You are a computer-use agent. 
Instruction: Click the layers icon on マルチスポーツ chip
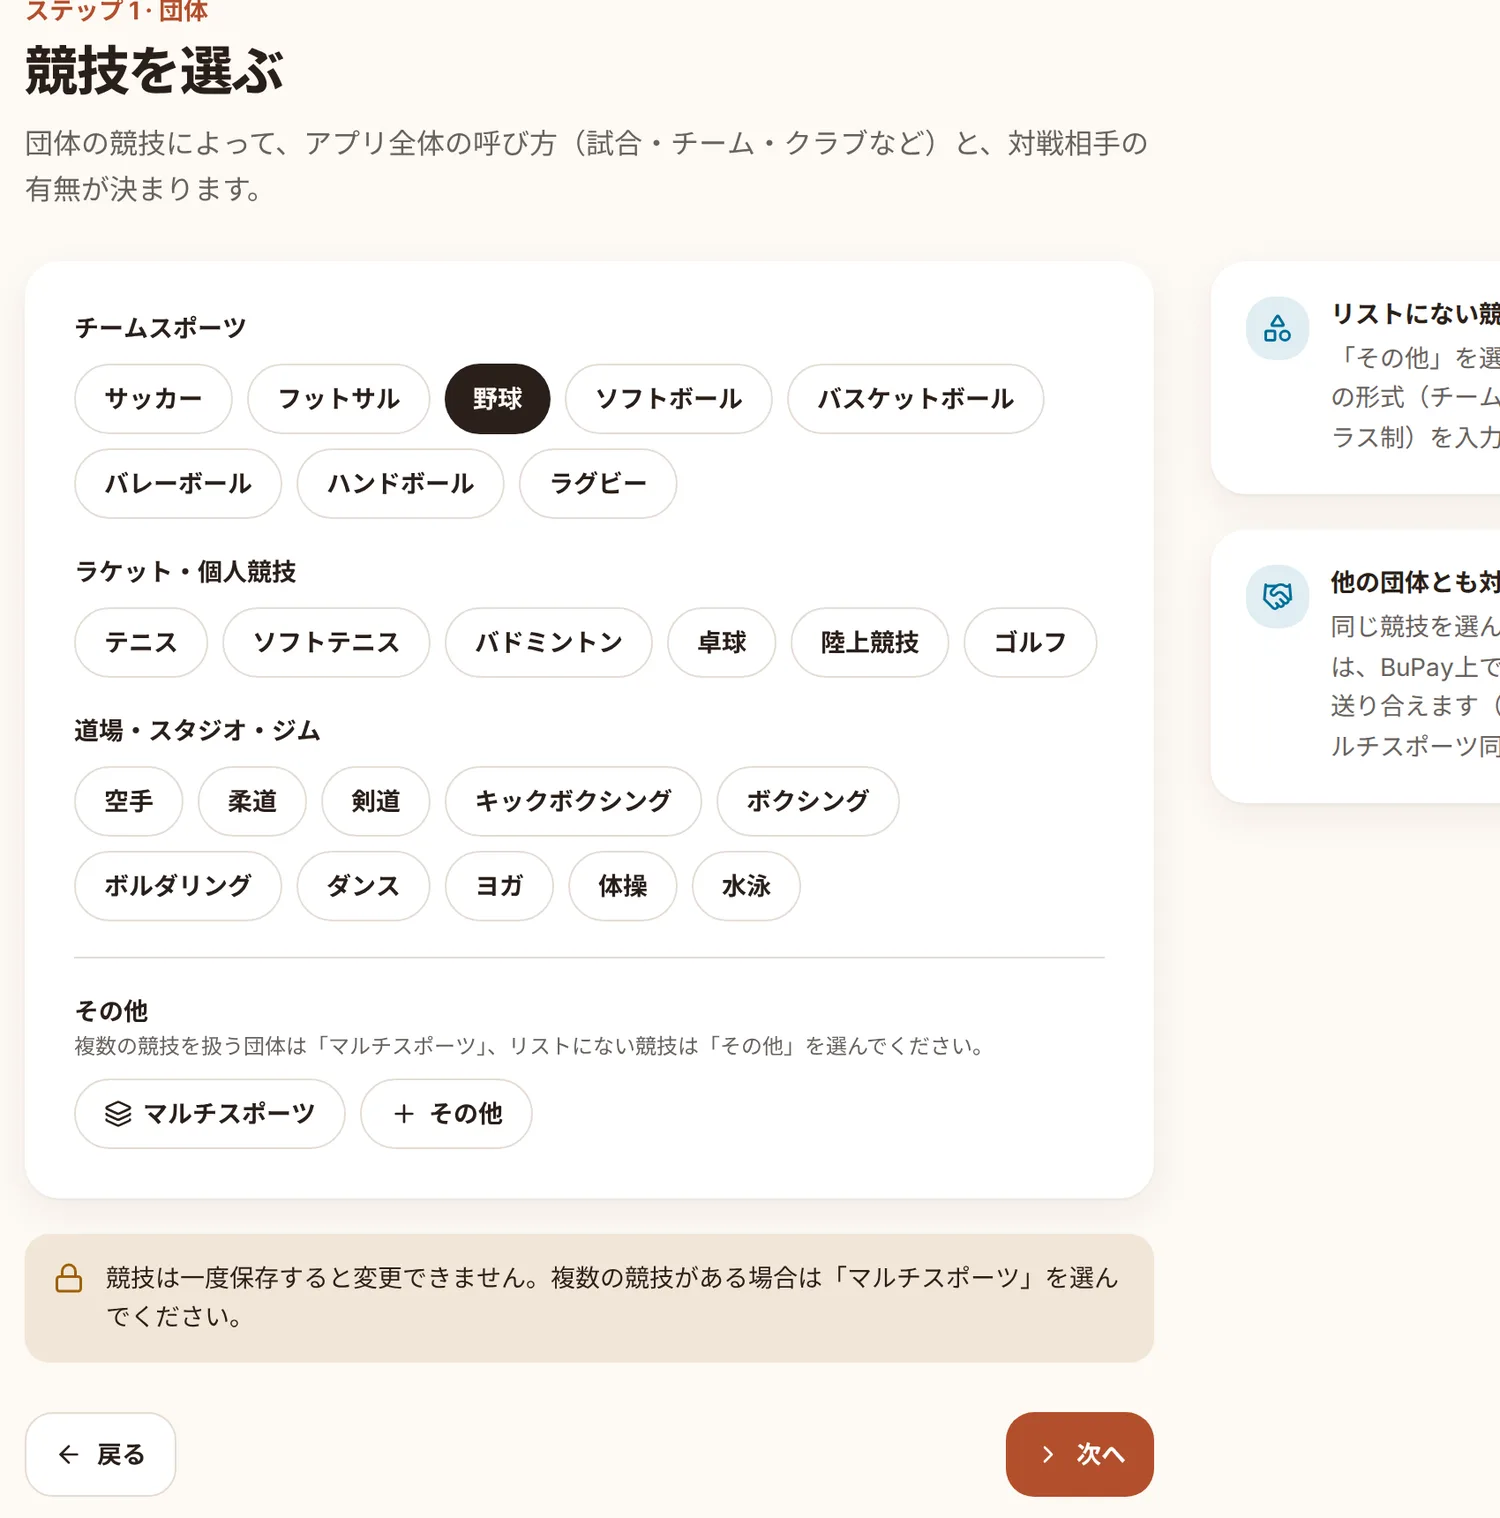(x=118, y=1113)
